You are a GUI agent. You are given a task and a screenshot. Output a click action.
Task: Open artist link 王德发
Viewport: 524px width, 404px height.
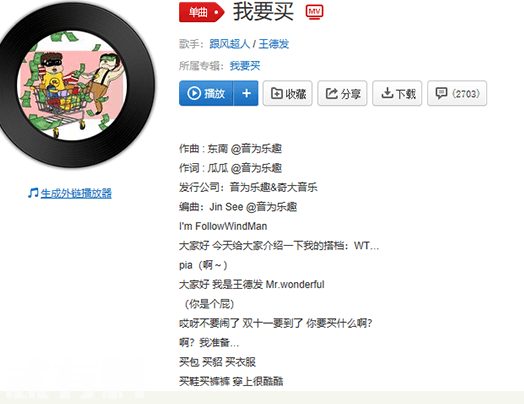[x=274, y=44]
